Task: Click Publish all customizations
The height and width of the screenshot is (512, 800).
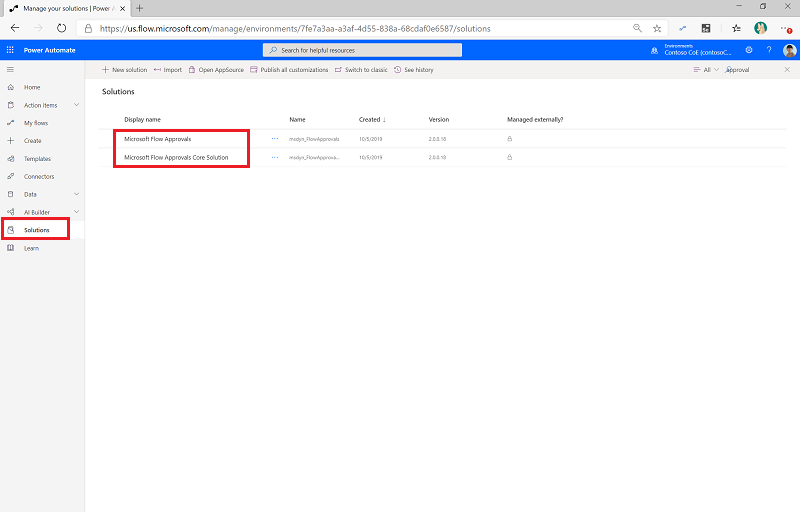Action: [289, 70]
